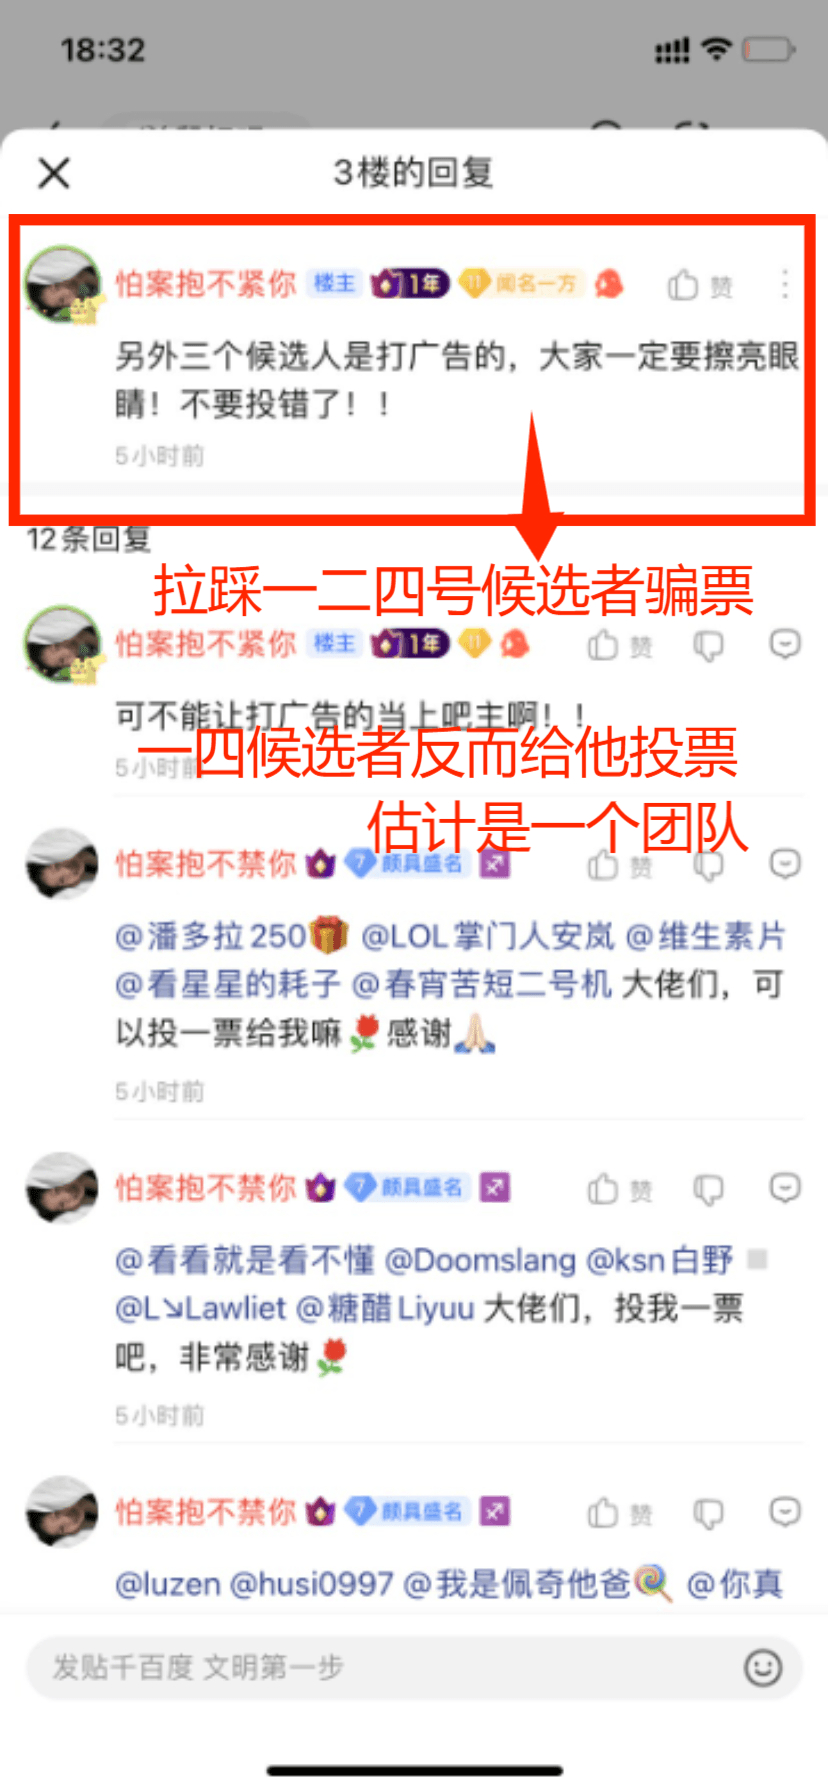Viewport: 828px width, 1792px height.
Task: Open mention link @看星星的耗子
Action: coord(228,985)
